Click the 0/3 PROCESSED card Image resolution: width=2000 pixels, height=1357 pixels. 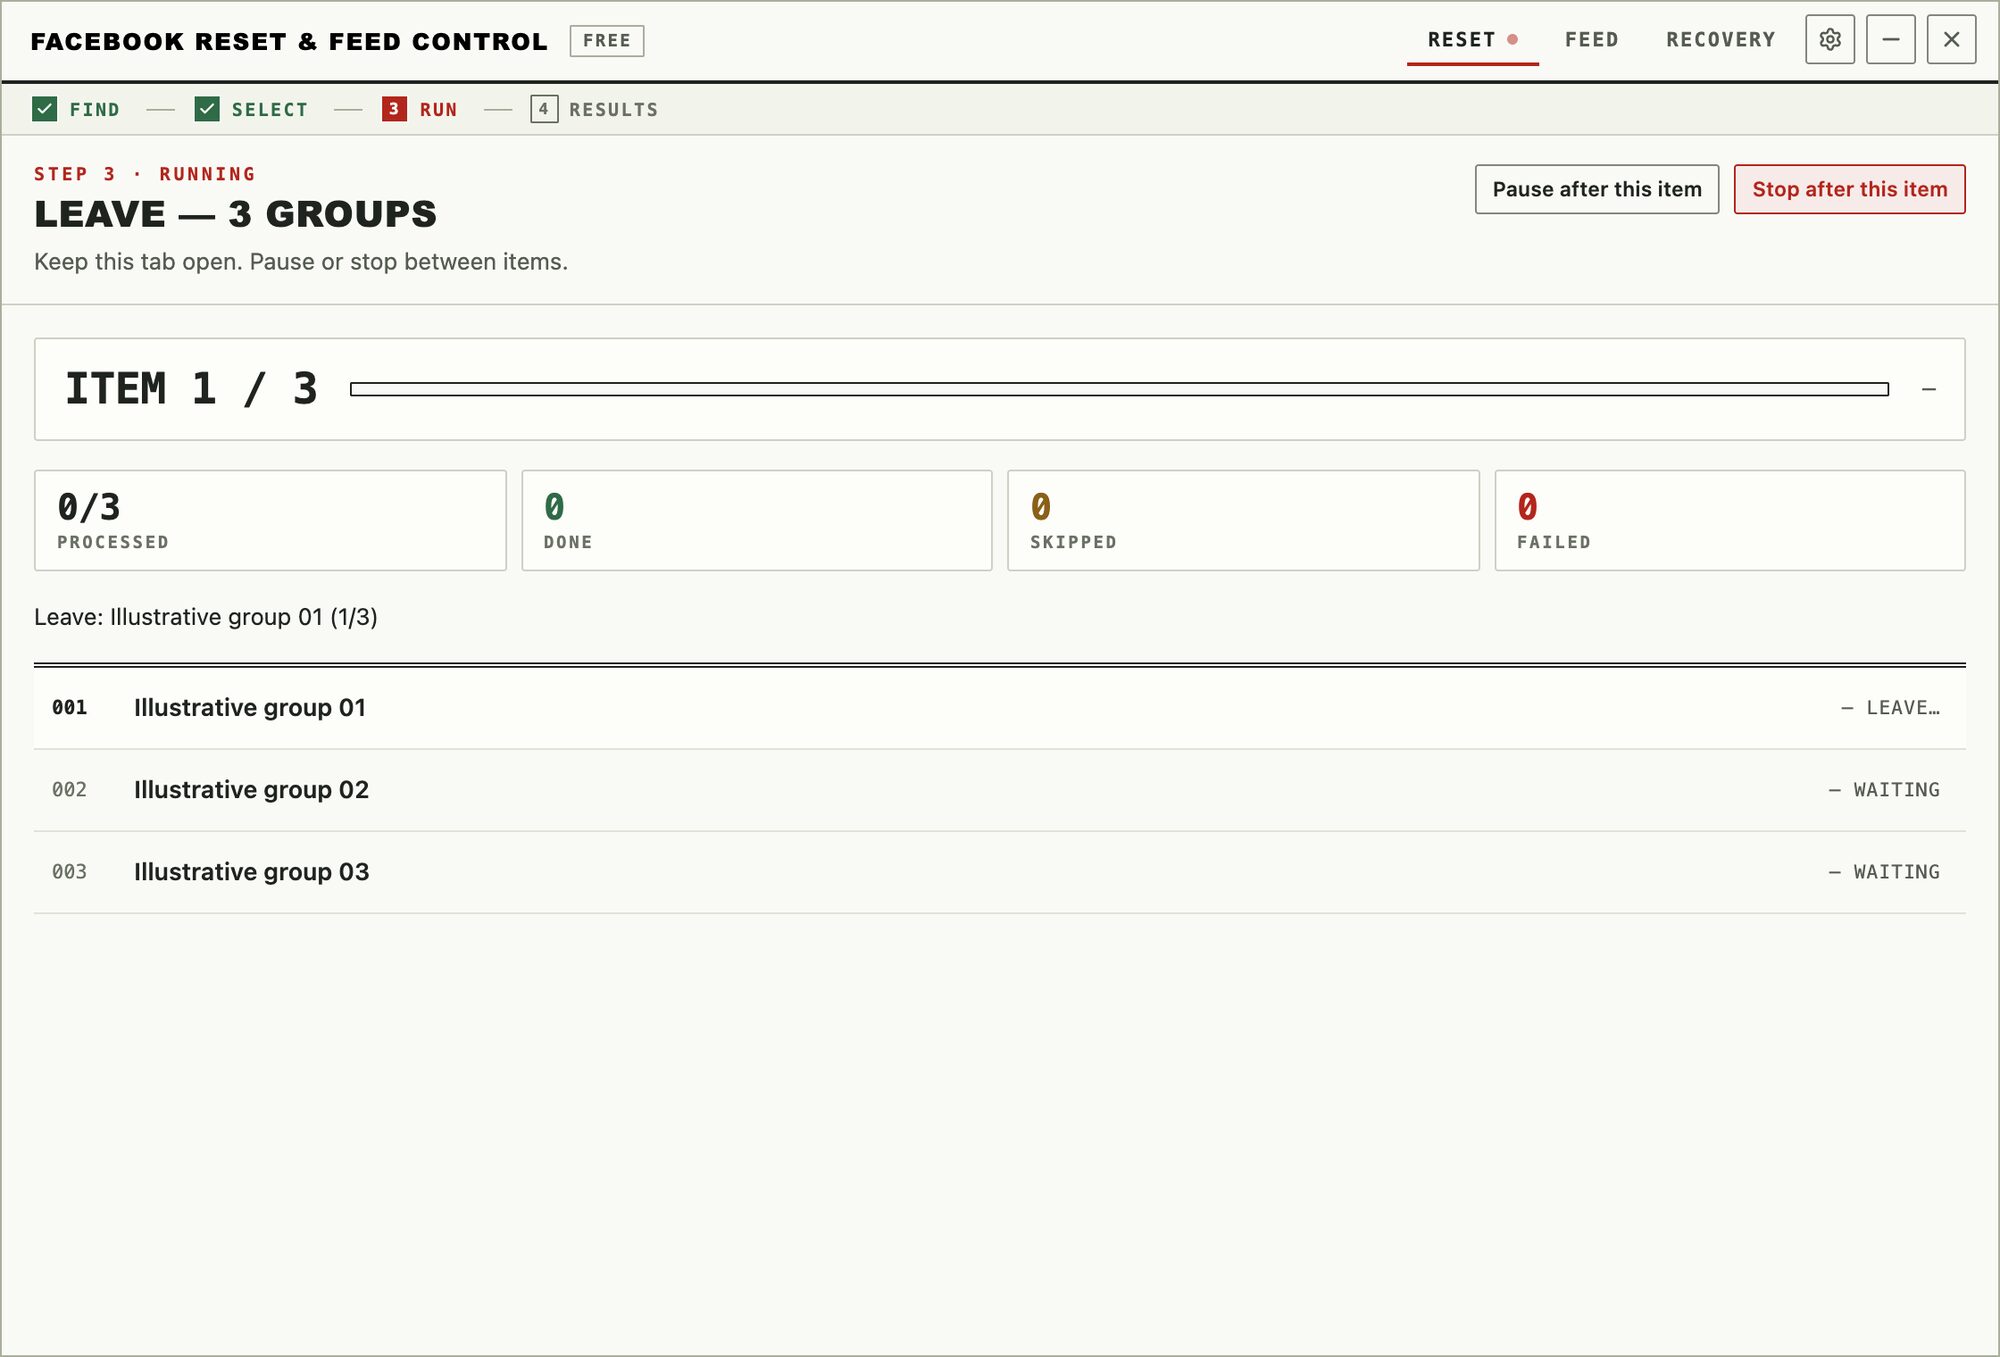270,520
